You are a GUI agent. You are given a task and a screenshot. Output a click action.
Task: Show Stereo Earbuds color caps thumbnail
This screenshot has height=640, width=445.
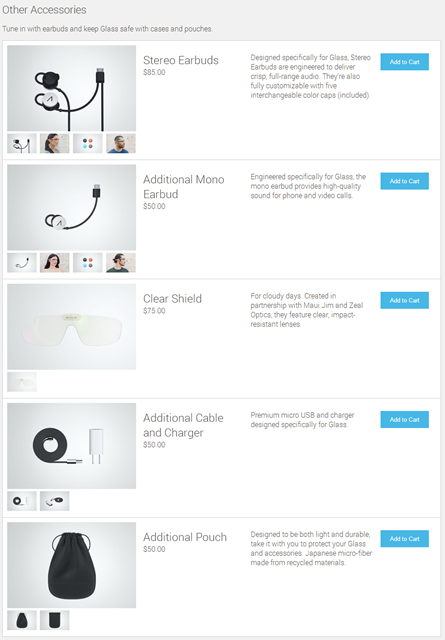point(88,143)
